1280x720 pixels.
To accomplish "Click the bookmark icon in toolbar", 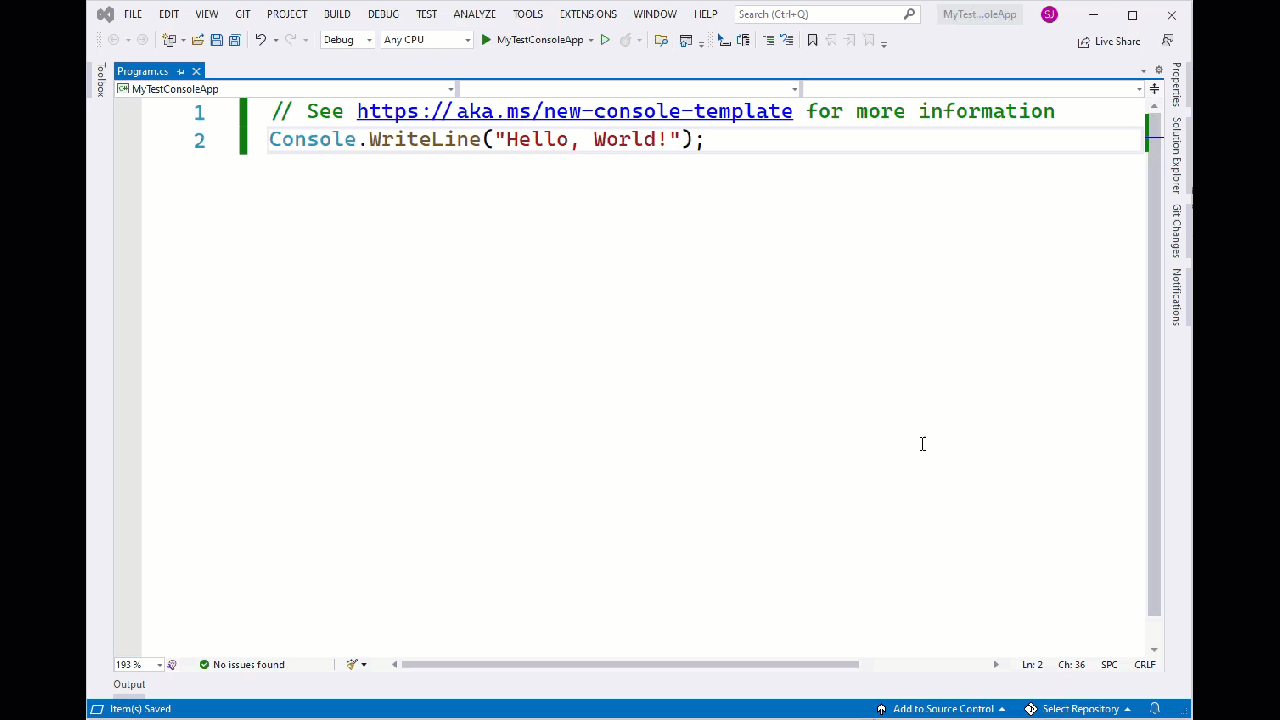I will click(x=812, y=40).
